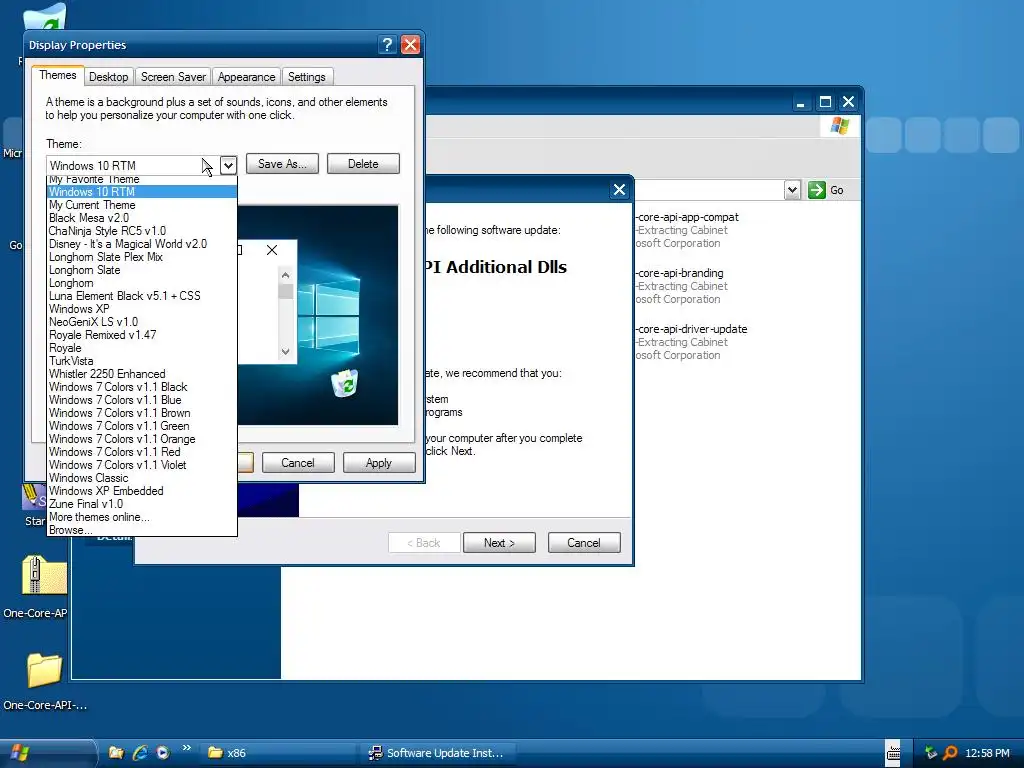1024x768 pixels.
Task: Switch to the Desktop tab
Action: (x=108, y=77)
